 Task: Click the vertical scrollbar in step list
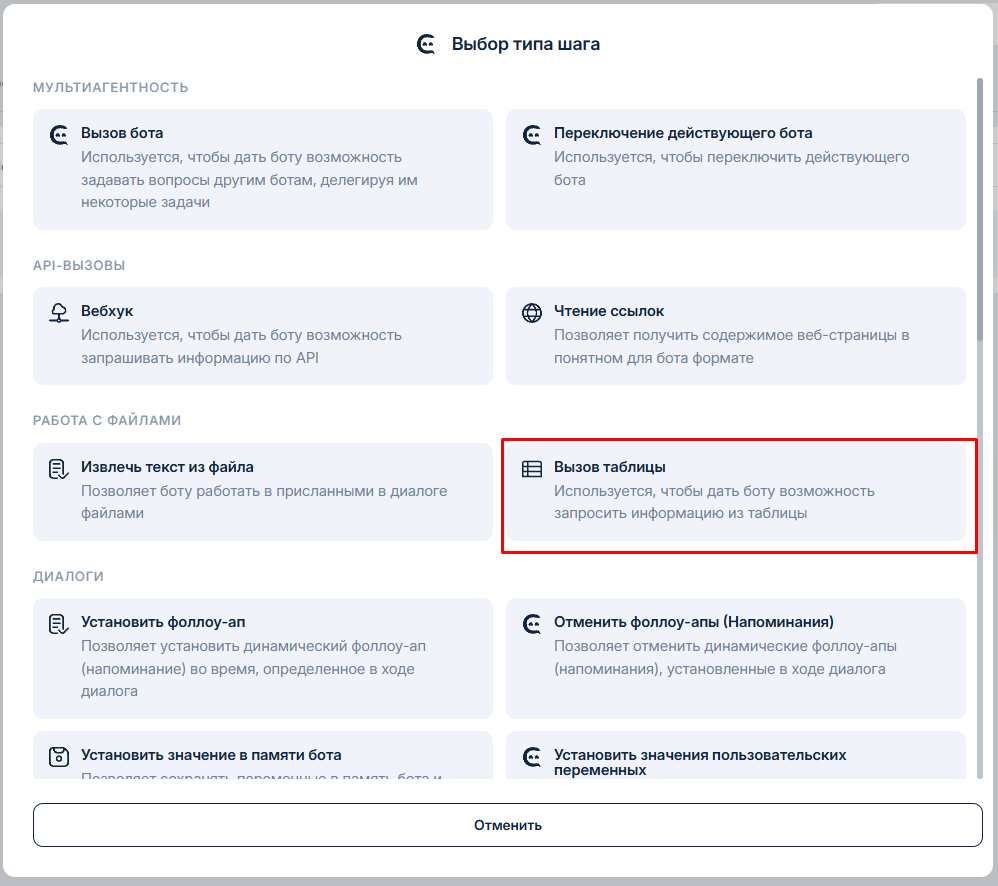980,210
